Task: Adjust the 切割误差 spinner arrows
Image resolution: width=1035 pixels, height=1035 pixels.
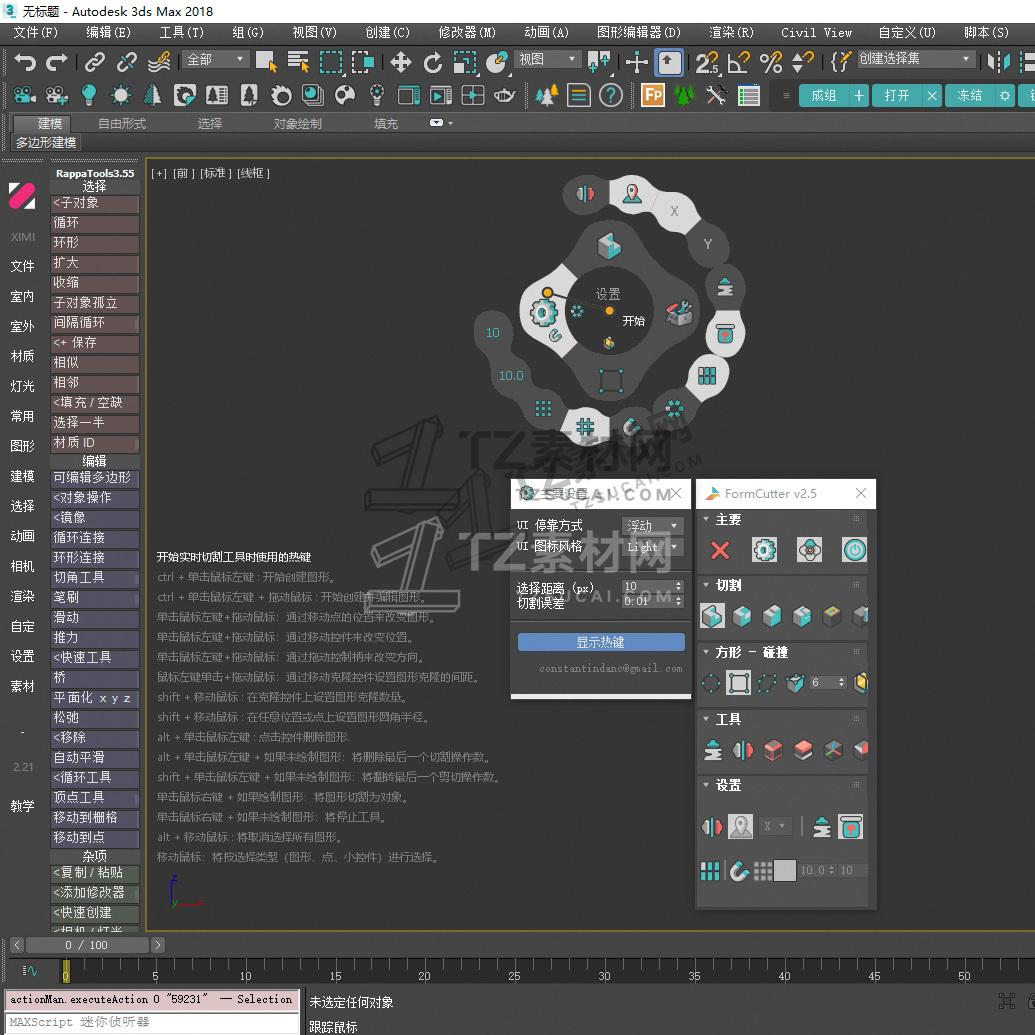Action: click(x=679, y=601)
